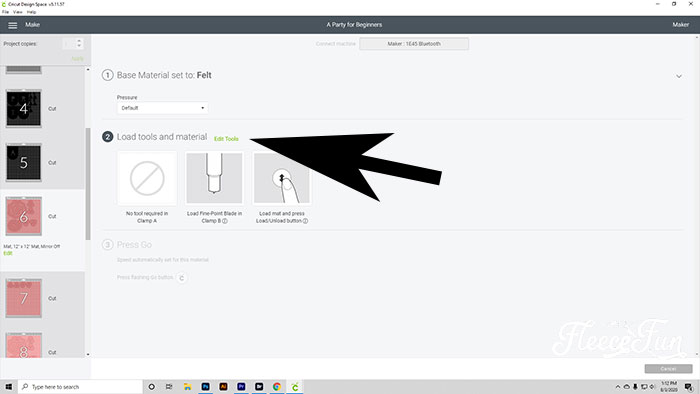Open the Help menu
Viewport: 700px width, 394px height.
pos(31,12)
